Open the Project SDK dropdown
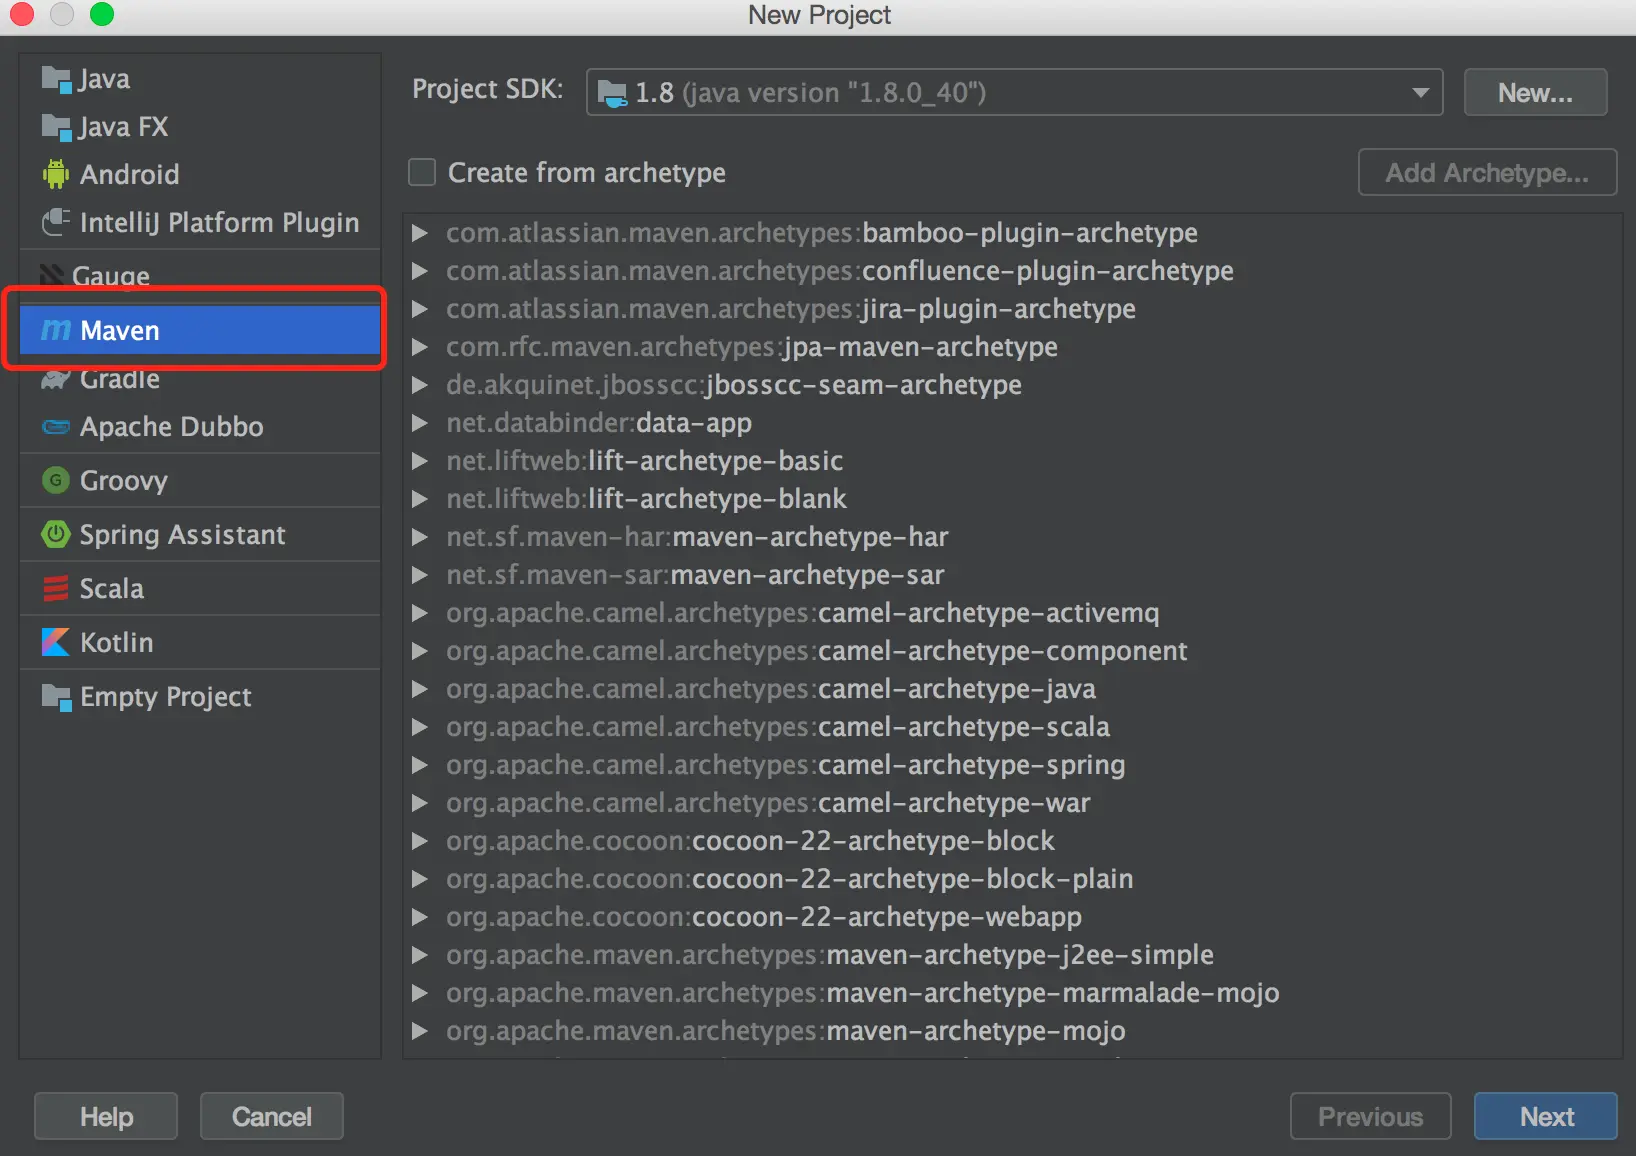The width and height of the screenshot is (1636, 1156). click(1014, 92)
